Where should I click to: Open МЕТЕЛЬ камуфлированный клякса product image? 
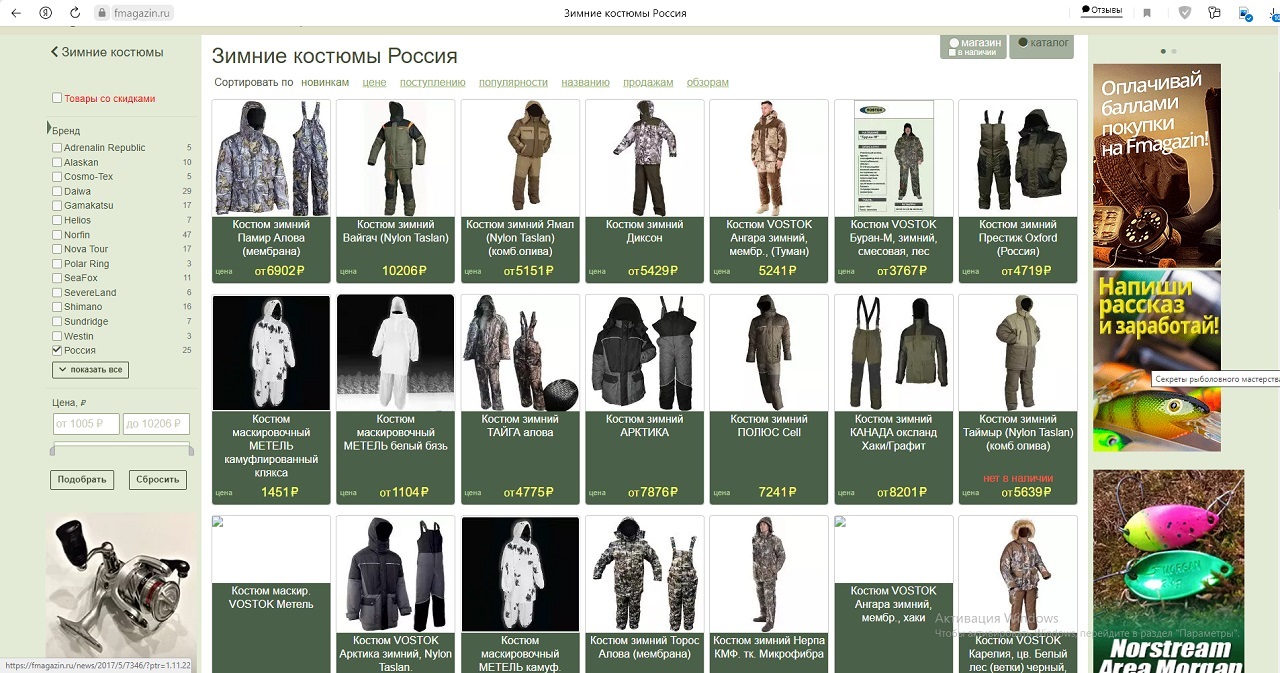pos(271,353)
